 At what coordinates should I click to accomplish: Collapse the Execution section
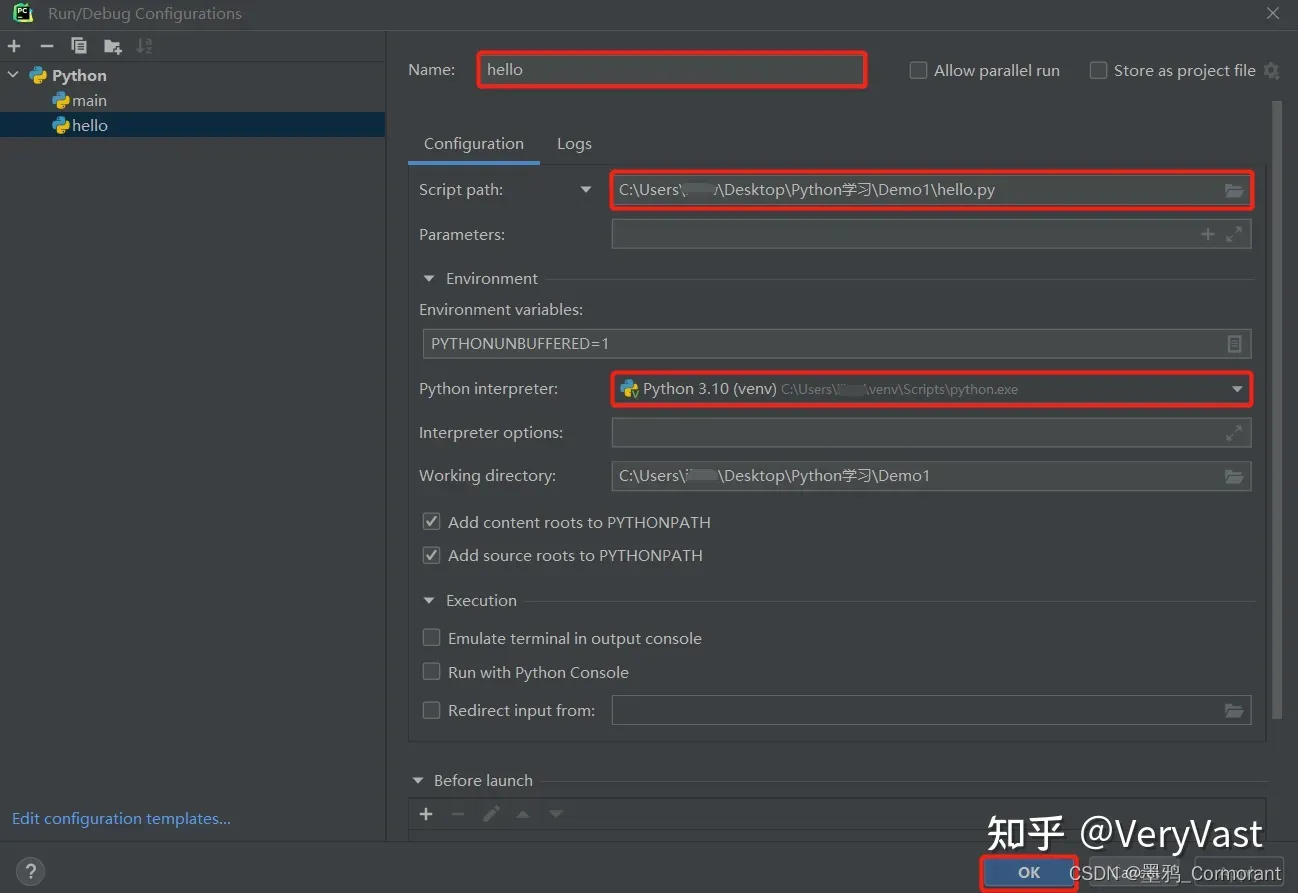tap(429, 601)
